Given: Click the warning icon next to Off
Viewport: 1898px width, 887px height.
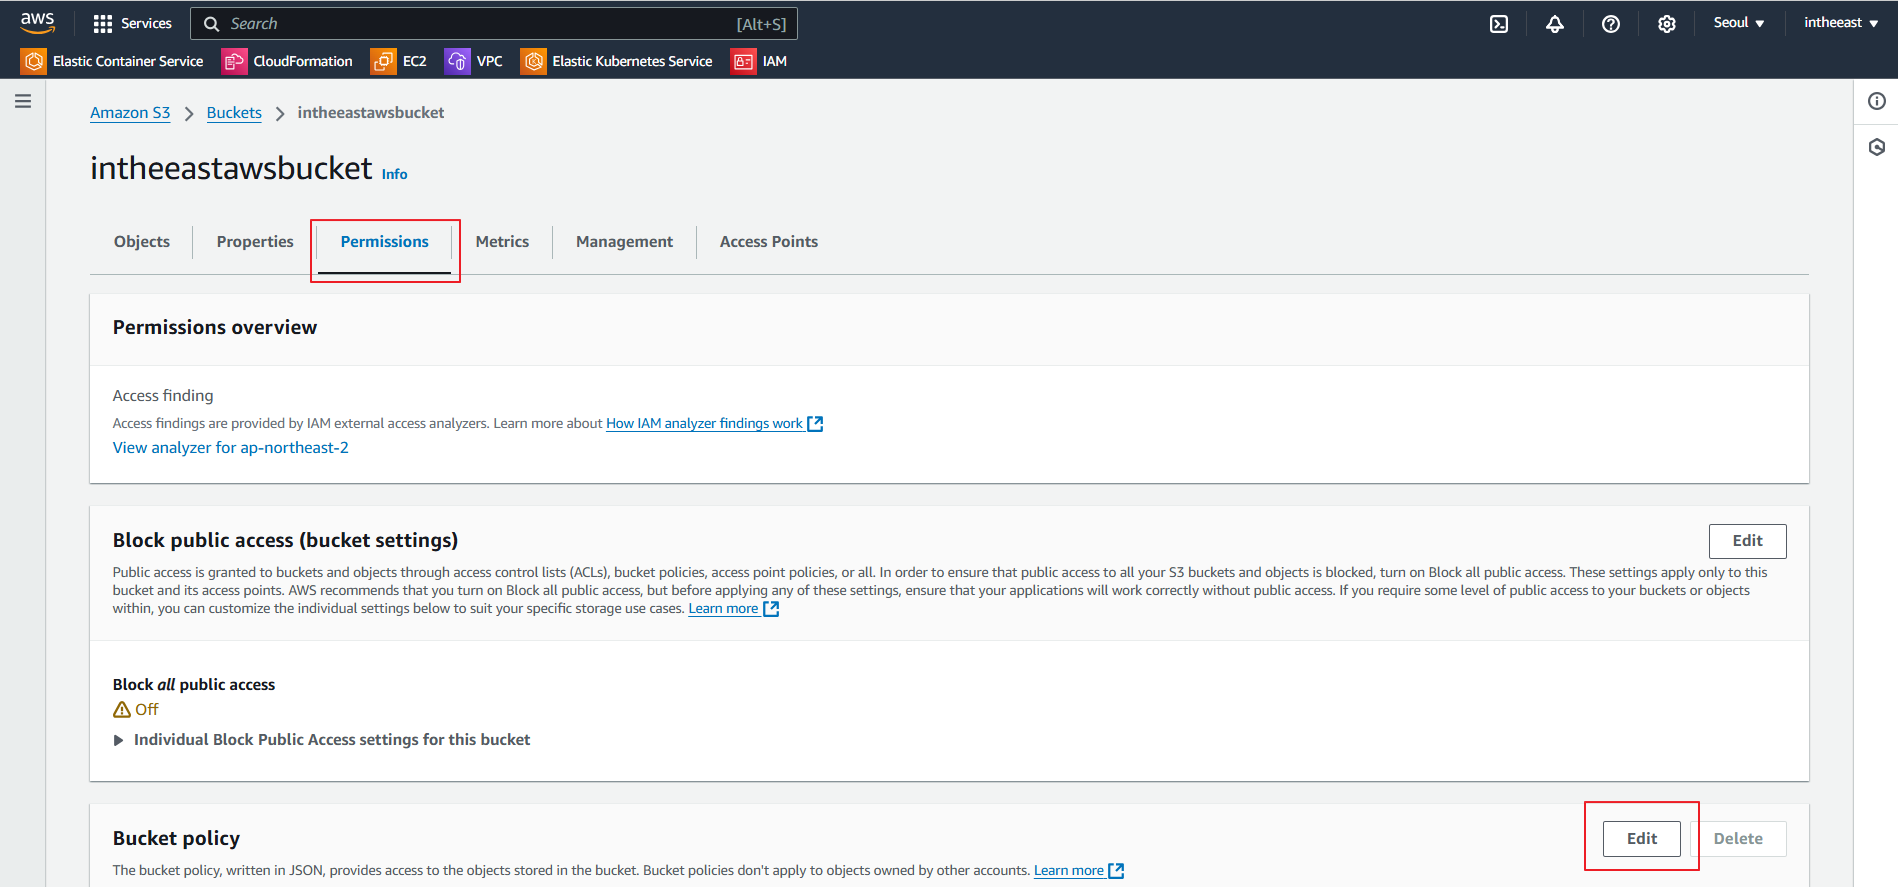Looking at the screenshot, I should point(122,710).
